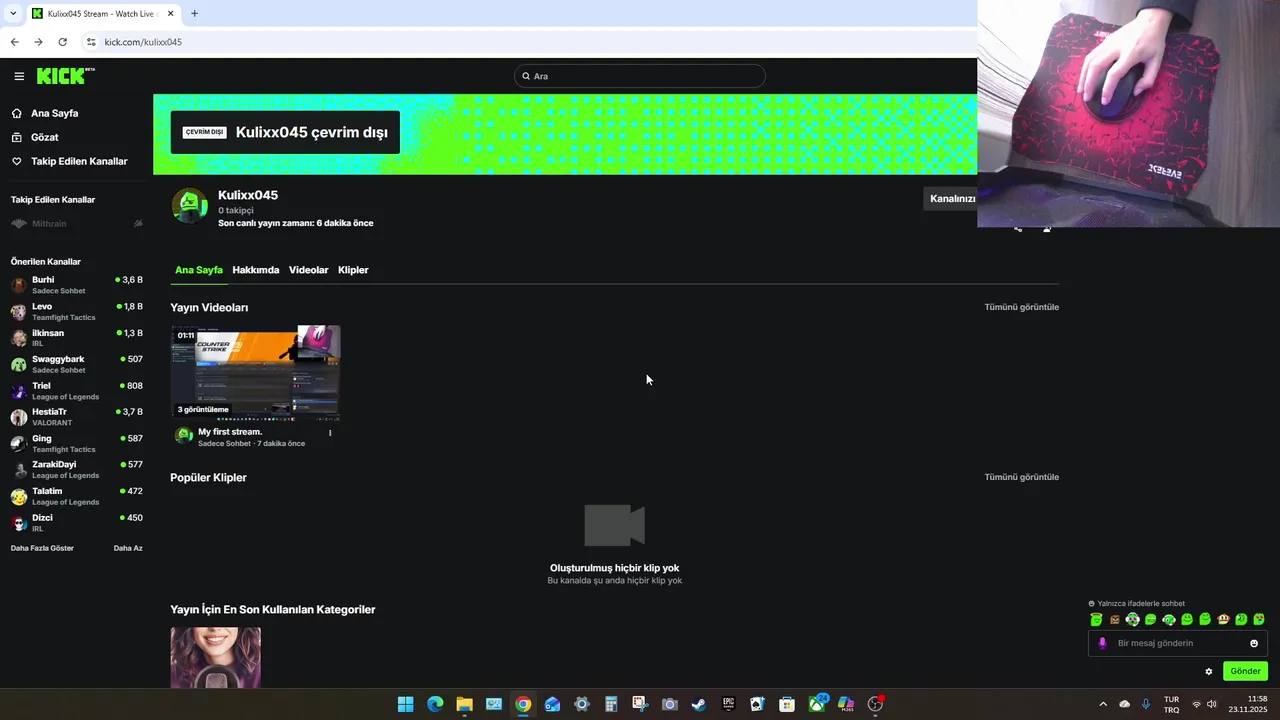Open Microsoft Edge from taskbar
The width and height of the screenshot is (1280, 720).
coord(435,704)
